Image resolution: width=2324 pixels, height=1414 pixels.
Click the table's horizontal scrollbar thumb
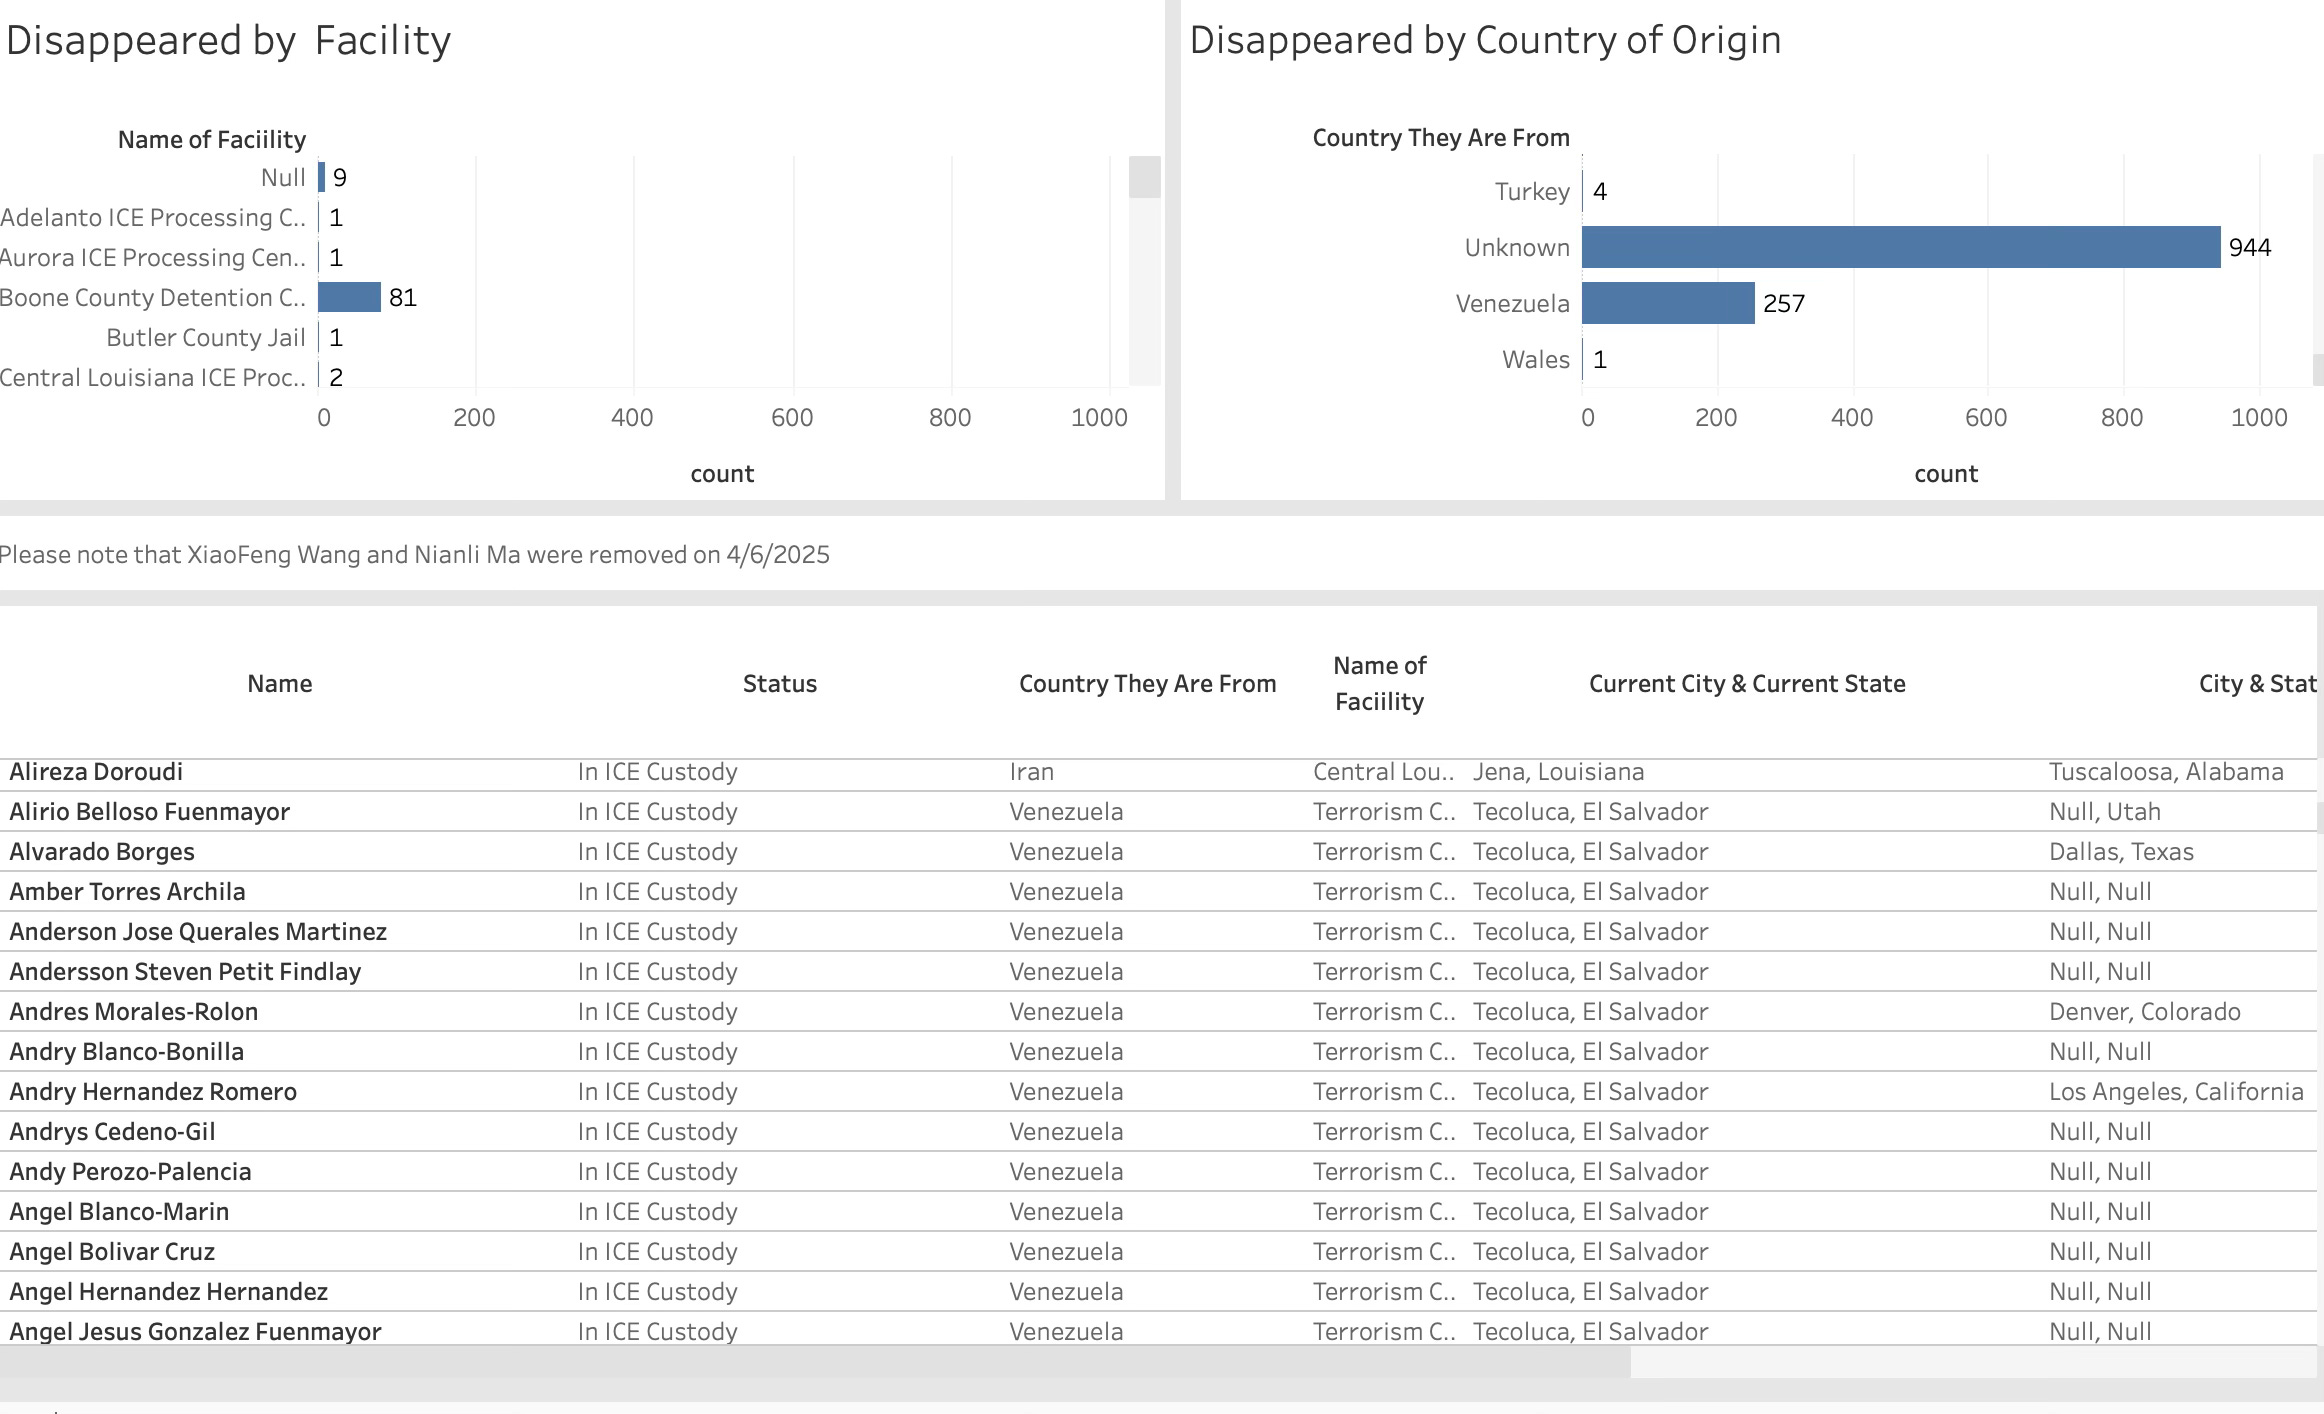tap(814, 1361)
